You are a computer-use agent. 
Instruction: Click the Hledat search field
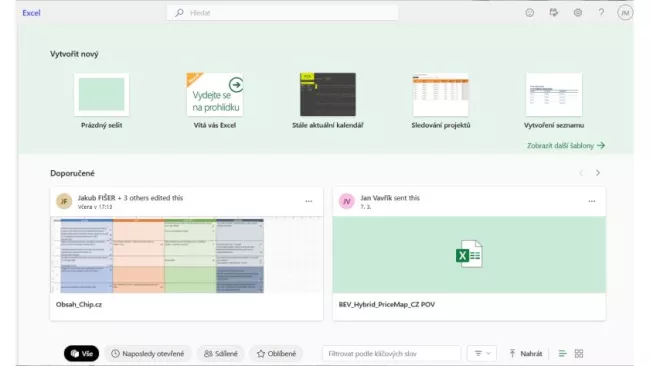(282, 13)
